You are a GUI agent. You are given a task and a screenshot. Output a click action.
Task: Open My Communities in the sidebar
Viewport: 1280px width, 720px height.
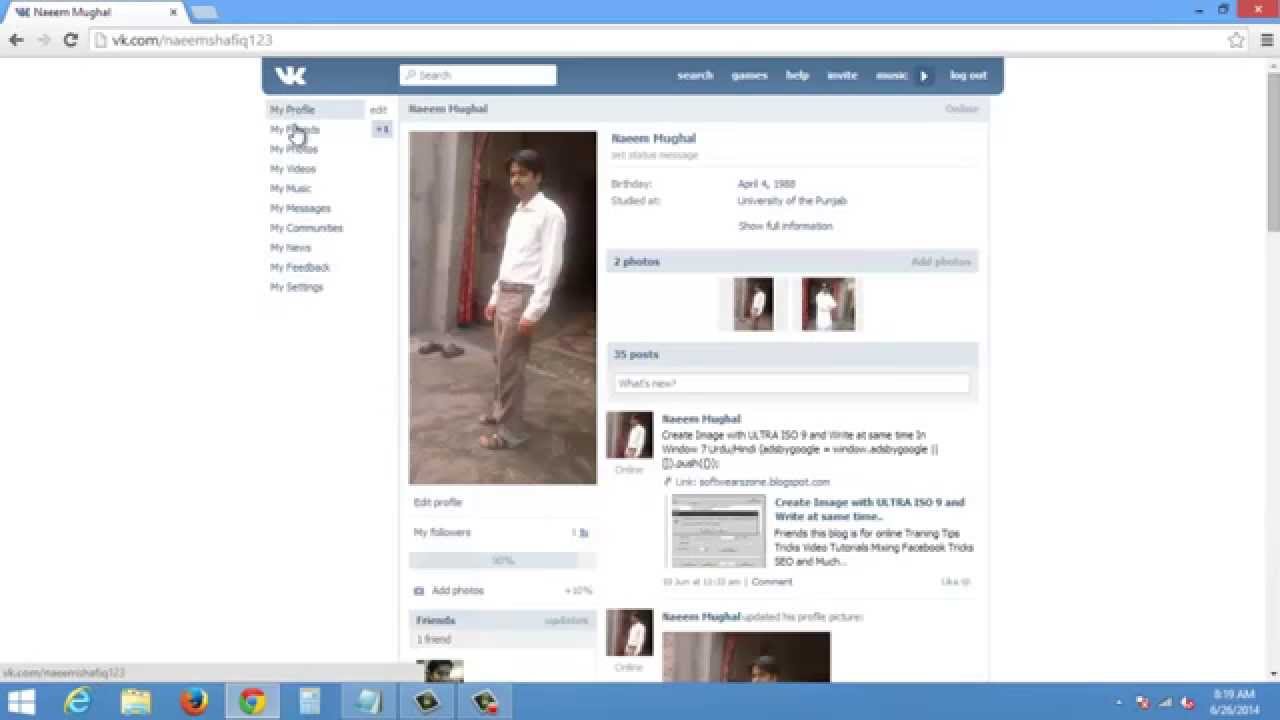click(306, 228)
